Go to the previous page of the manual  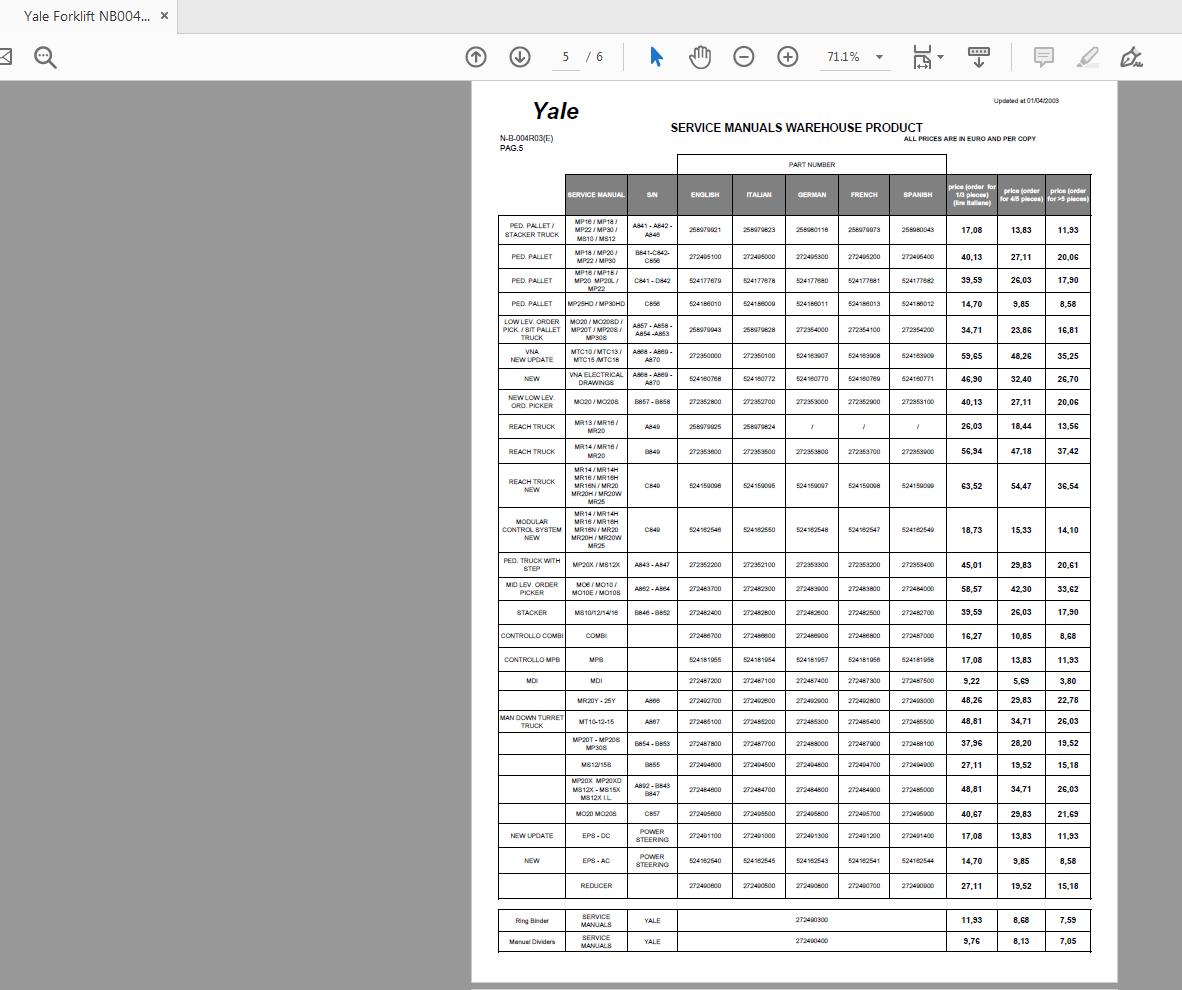click(x=475, y=57)
